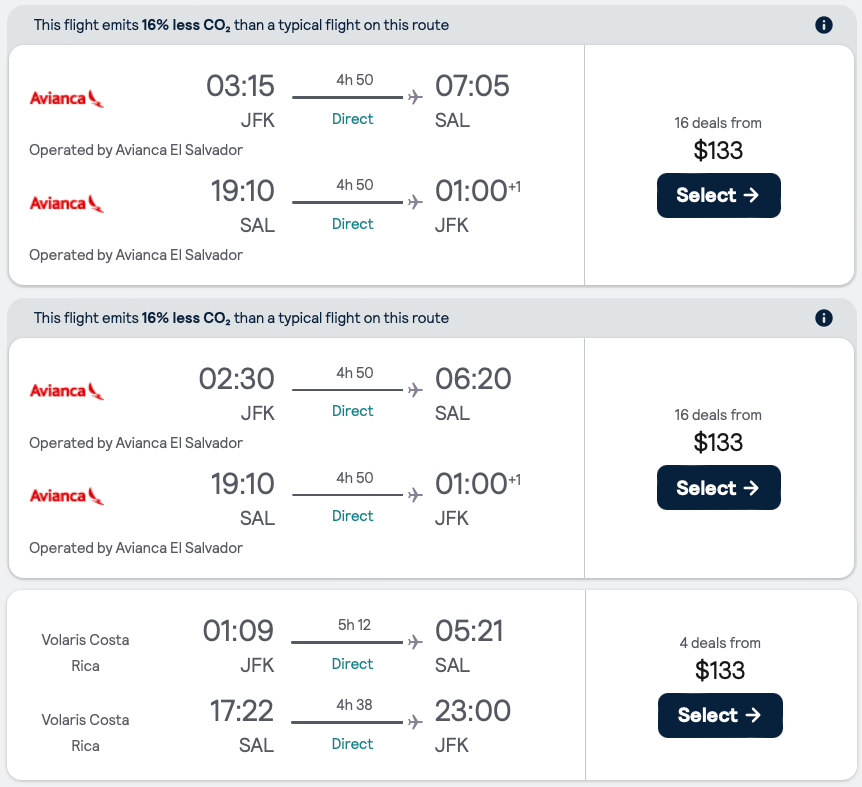
Task: Click Direct label under 01:09 Volaris flight
Action: click(x=352, y=664)
